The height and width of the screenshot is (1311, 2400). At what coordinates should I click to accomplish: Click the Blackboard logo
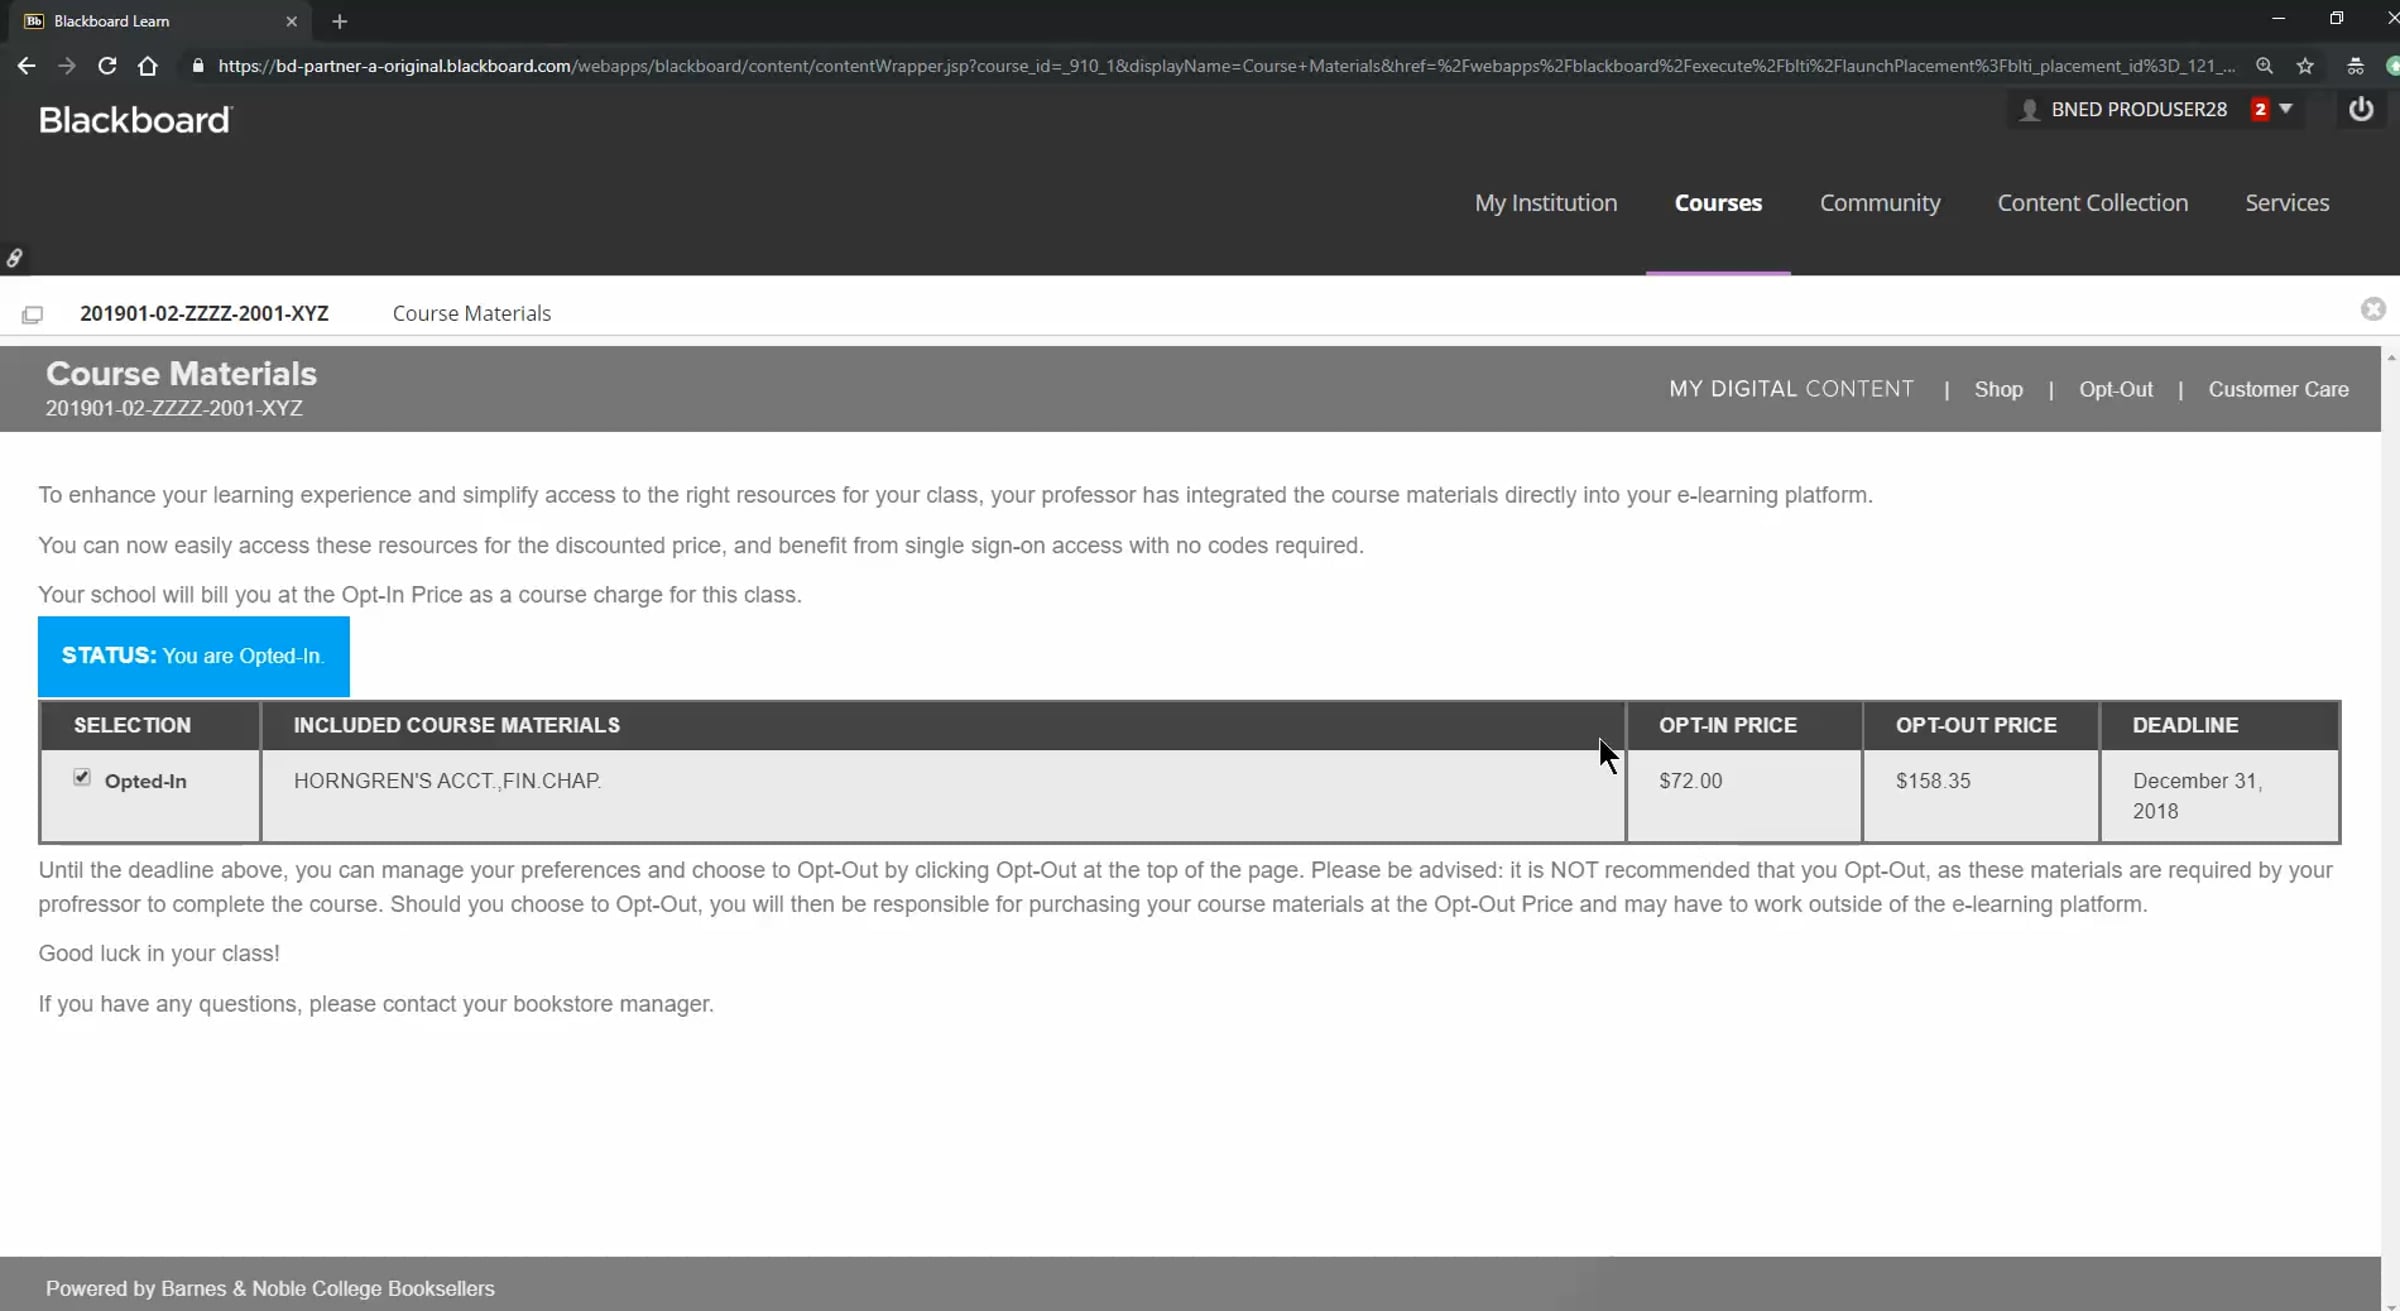pos(135,120)
